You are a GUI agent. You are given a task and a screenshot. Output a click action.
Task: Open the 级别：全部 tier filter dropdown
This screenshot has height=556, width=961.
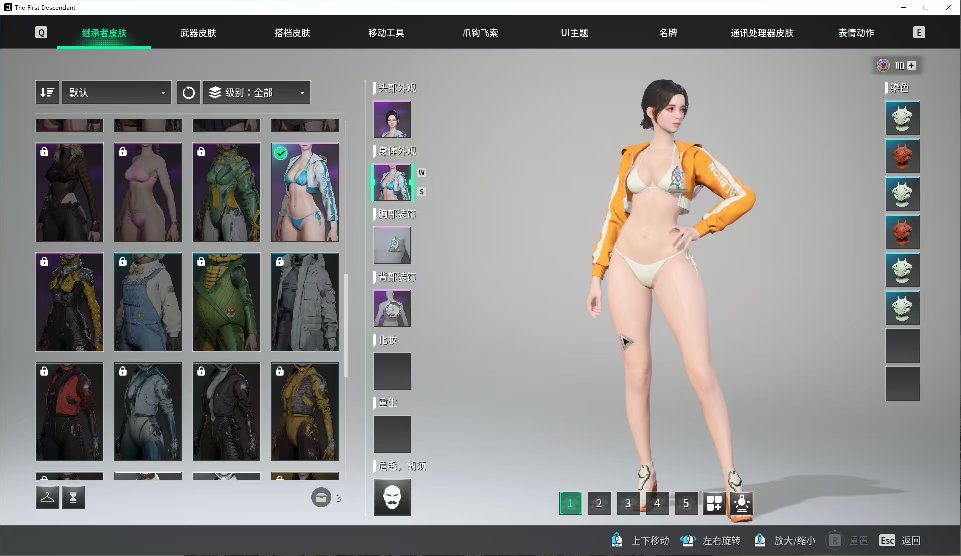[x=257, y=93]
